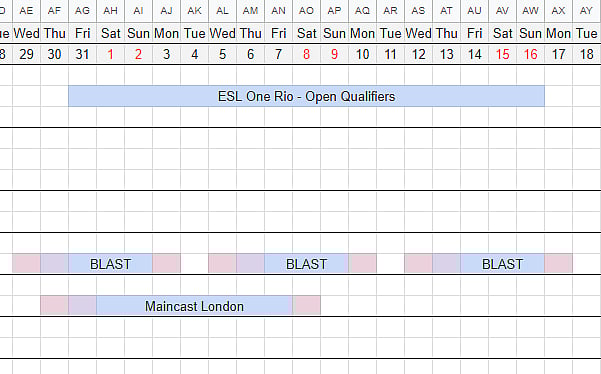Click the Sat cell above date 15
This screenshot has height=374, width=601.
pyautogui.click(x=502, y=33)
